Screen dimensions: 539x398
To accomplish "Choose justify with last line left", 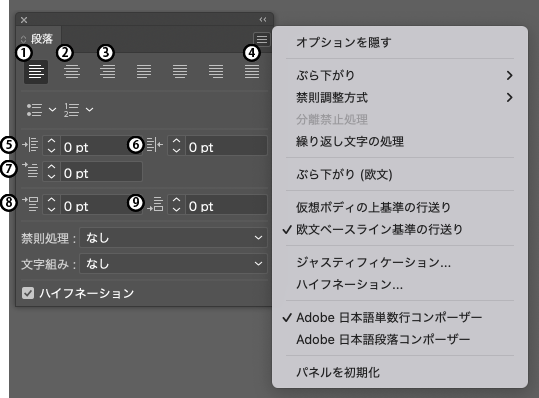I will tap(144, 71).
